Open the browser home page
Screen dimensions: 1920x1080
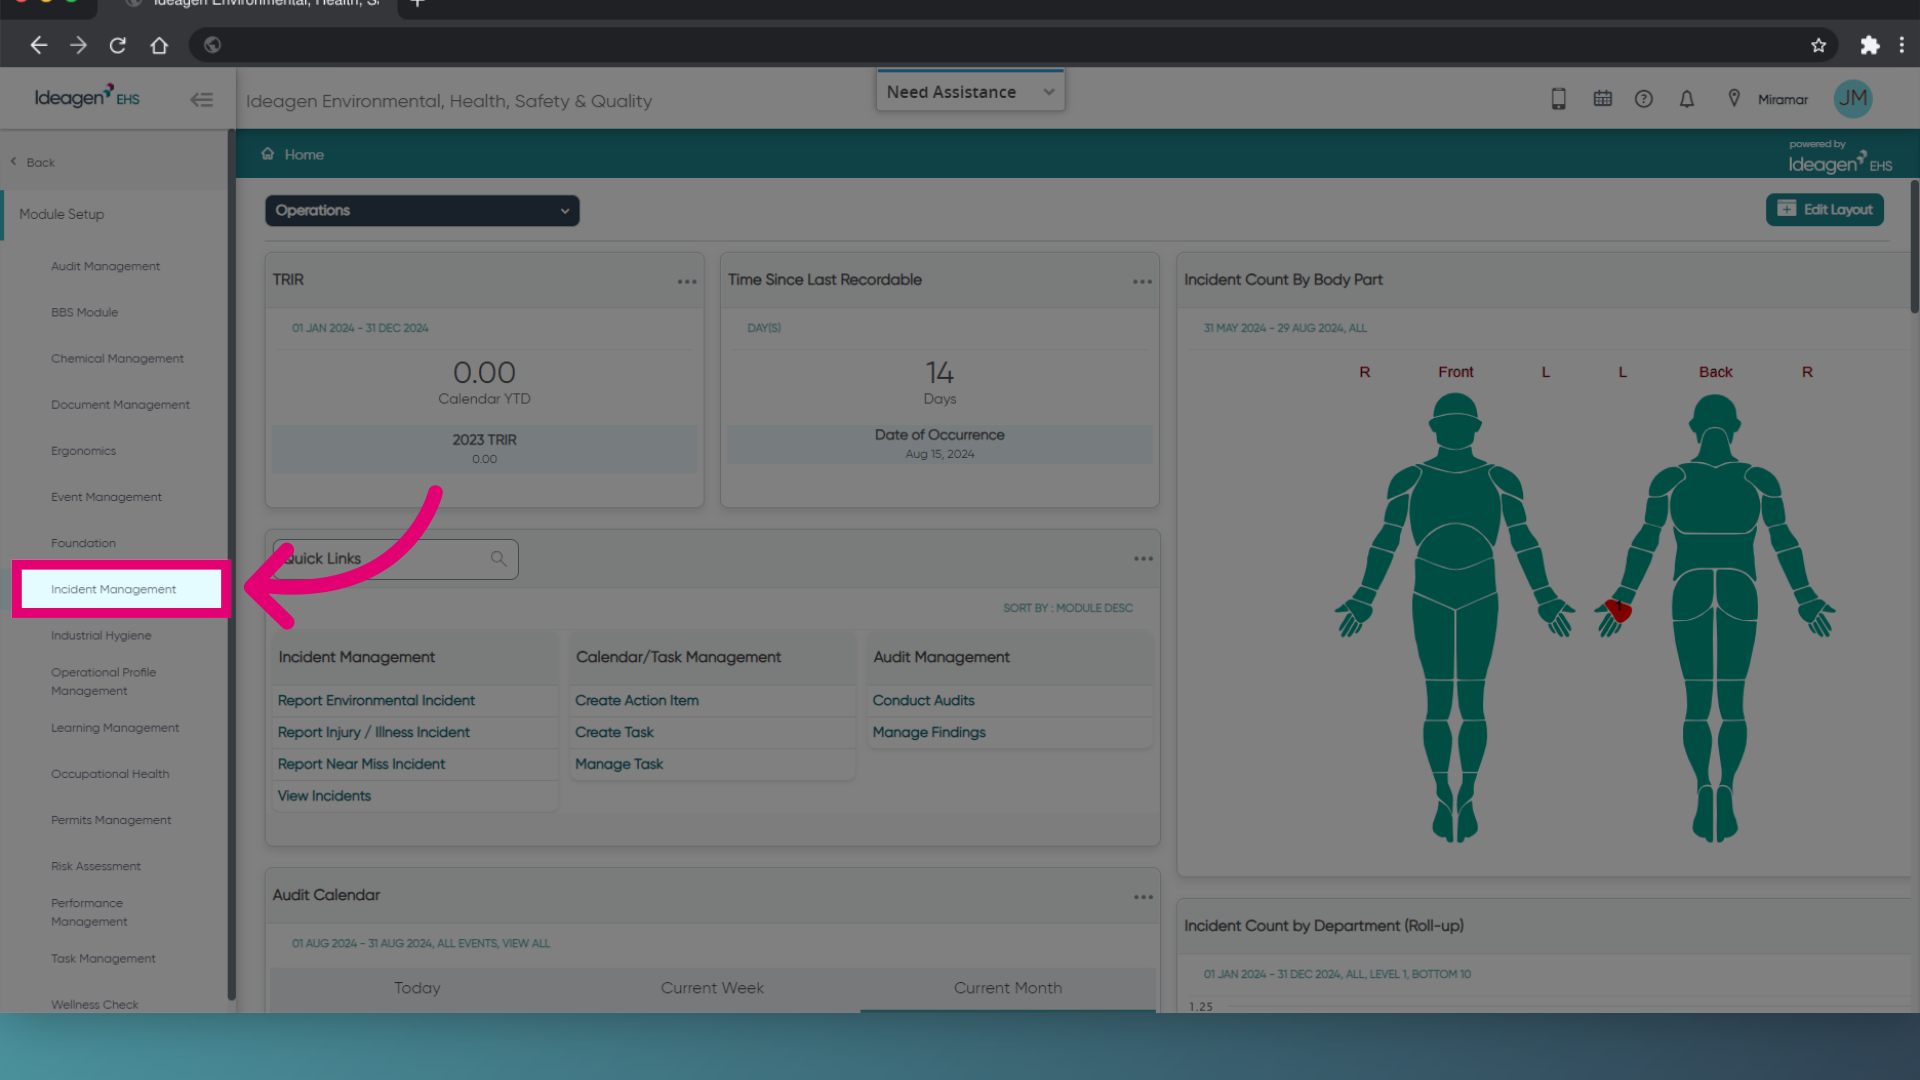point(159,45)
